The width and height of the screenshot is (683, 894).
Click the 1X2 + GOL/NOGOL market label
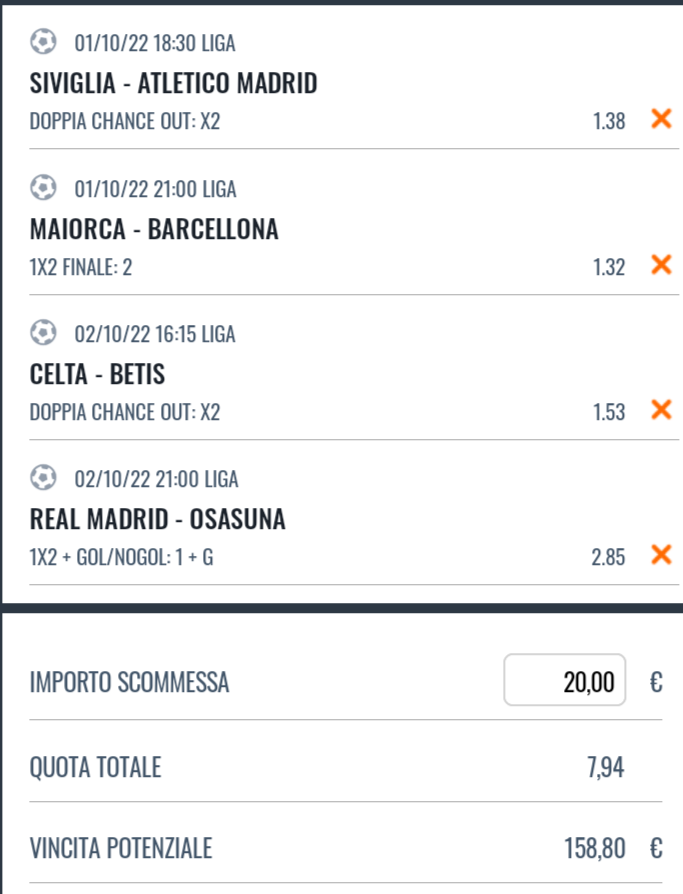click(100, 557)
